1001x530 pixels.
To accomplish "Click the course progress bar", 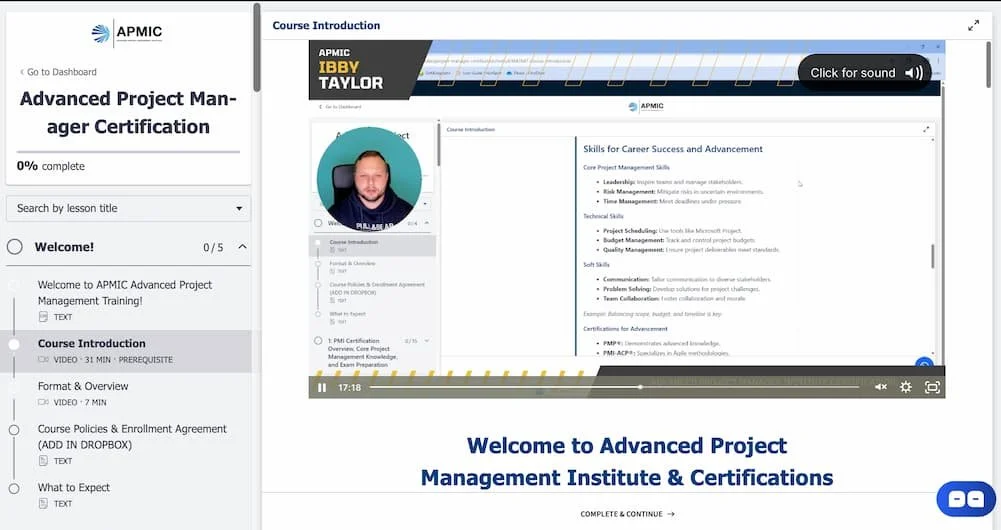I will [128, 152].
